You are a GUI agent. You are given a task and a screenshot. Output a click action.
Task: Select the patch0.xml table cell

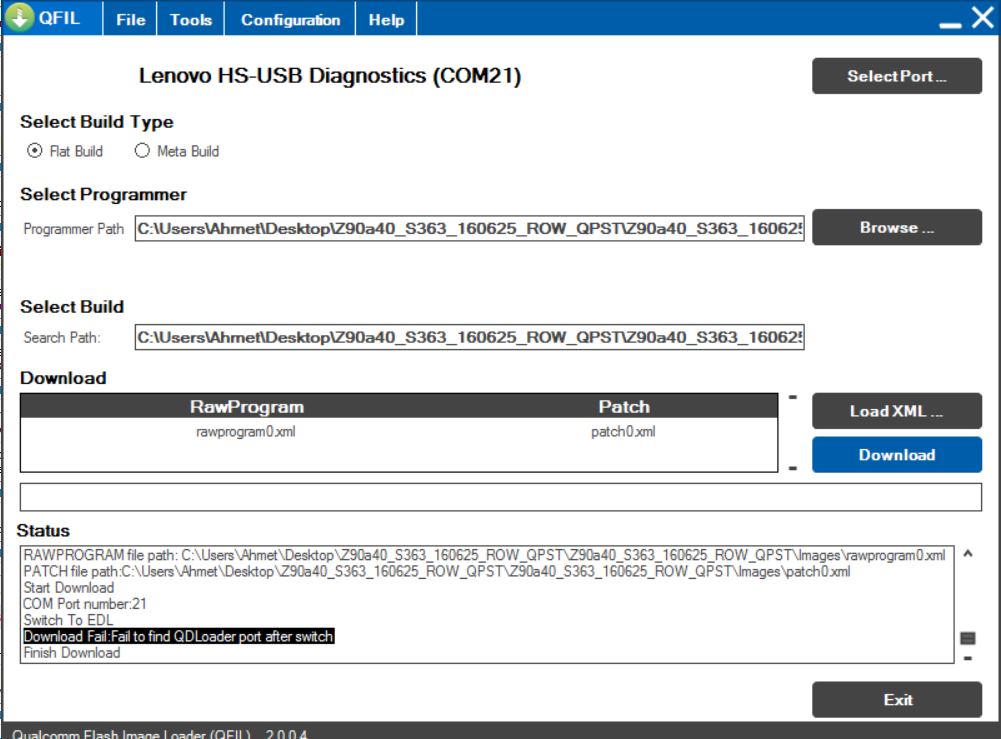[x=623, y=432]
